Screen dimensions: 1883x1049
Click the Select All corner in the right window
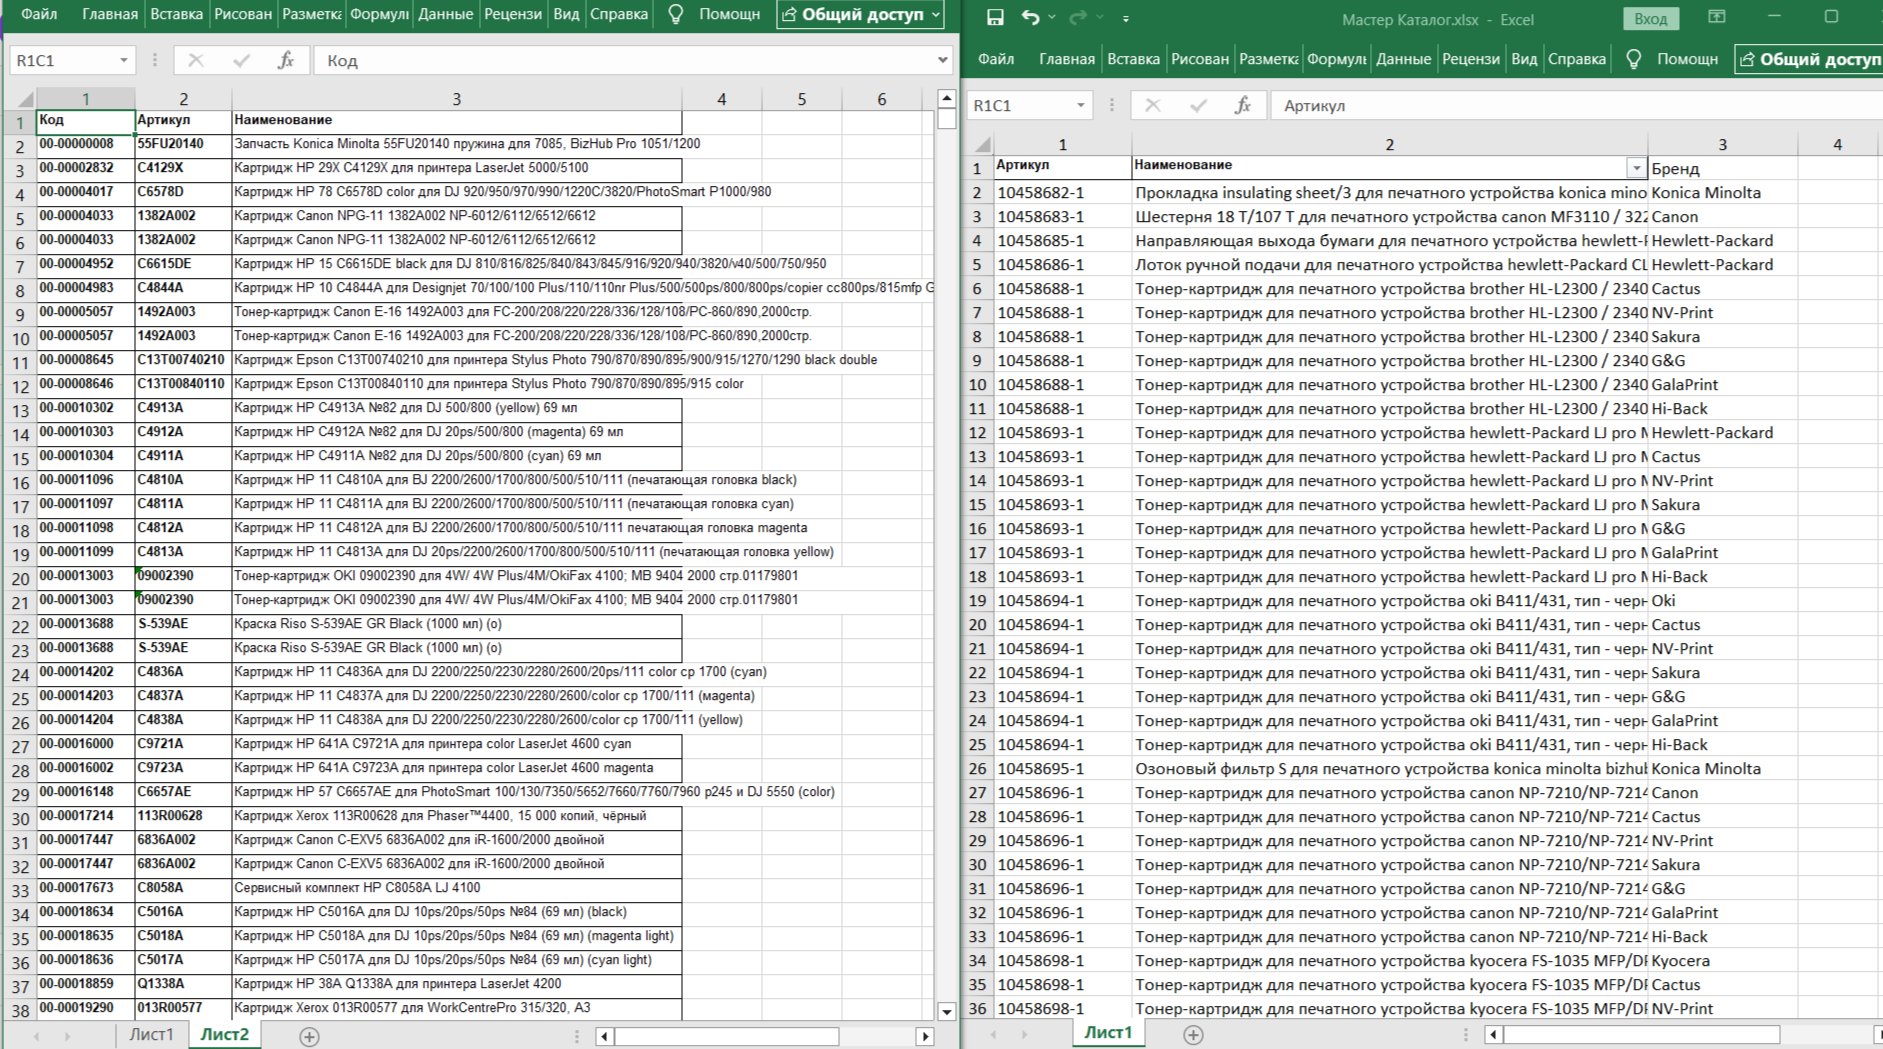[982, 144]
